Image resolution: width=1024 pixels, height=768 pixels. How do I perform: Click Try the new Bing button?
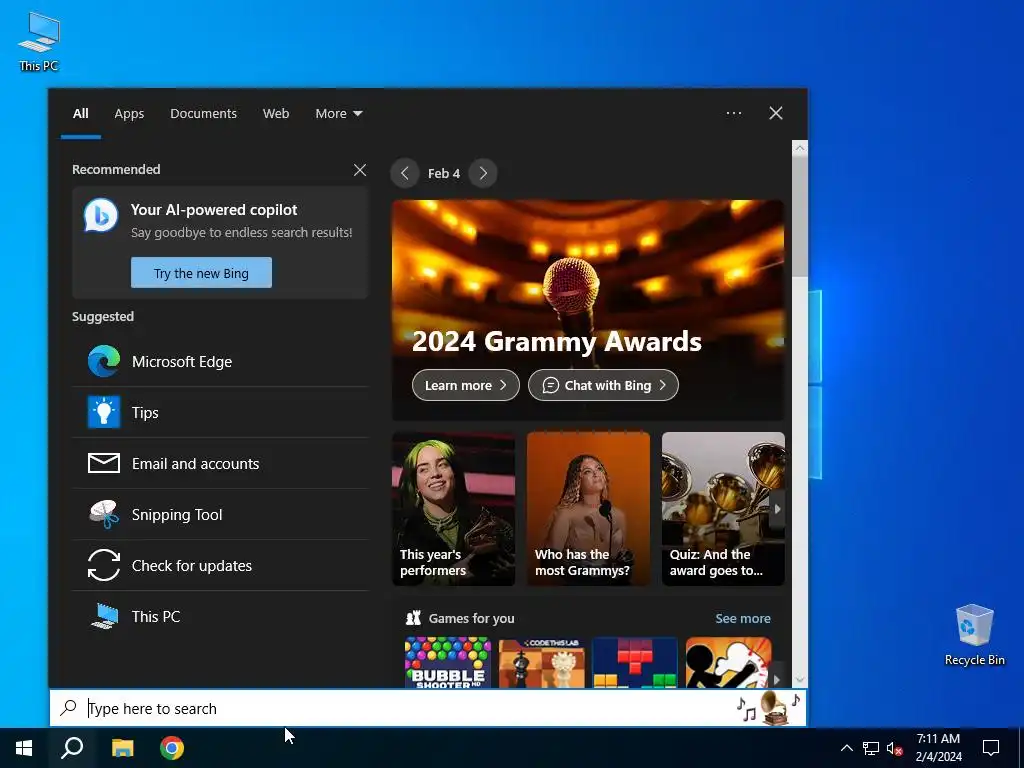(201, 273)
